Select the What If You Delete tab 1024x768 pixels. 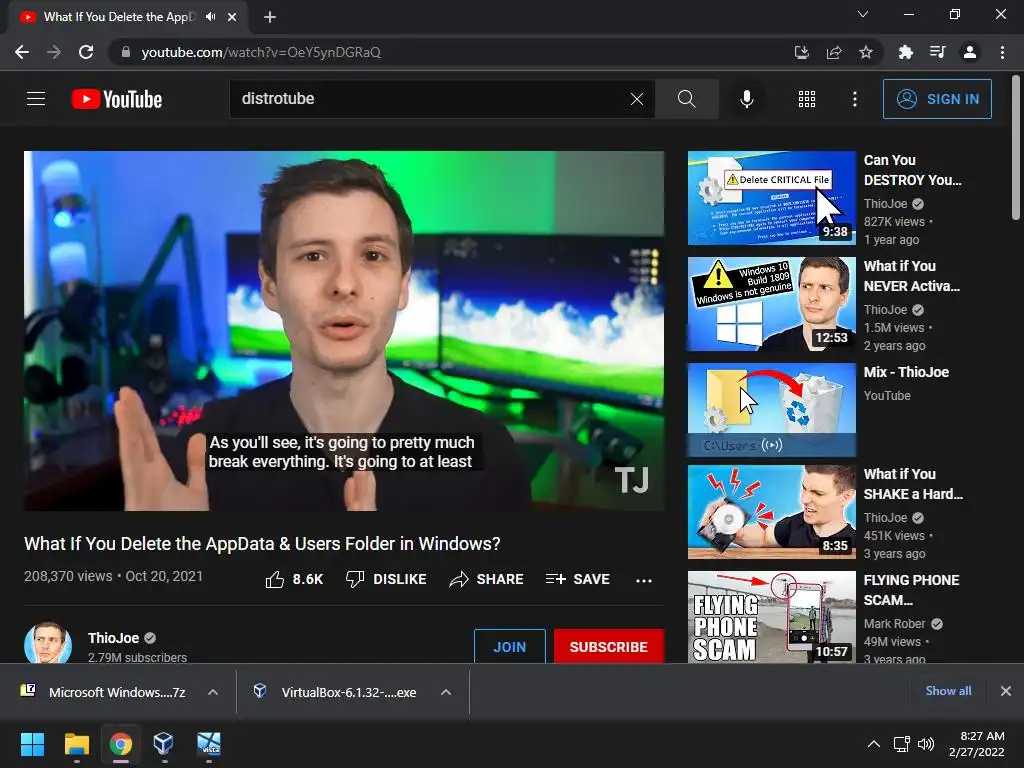pyautogui.click(x=119, y=17)
